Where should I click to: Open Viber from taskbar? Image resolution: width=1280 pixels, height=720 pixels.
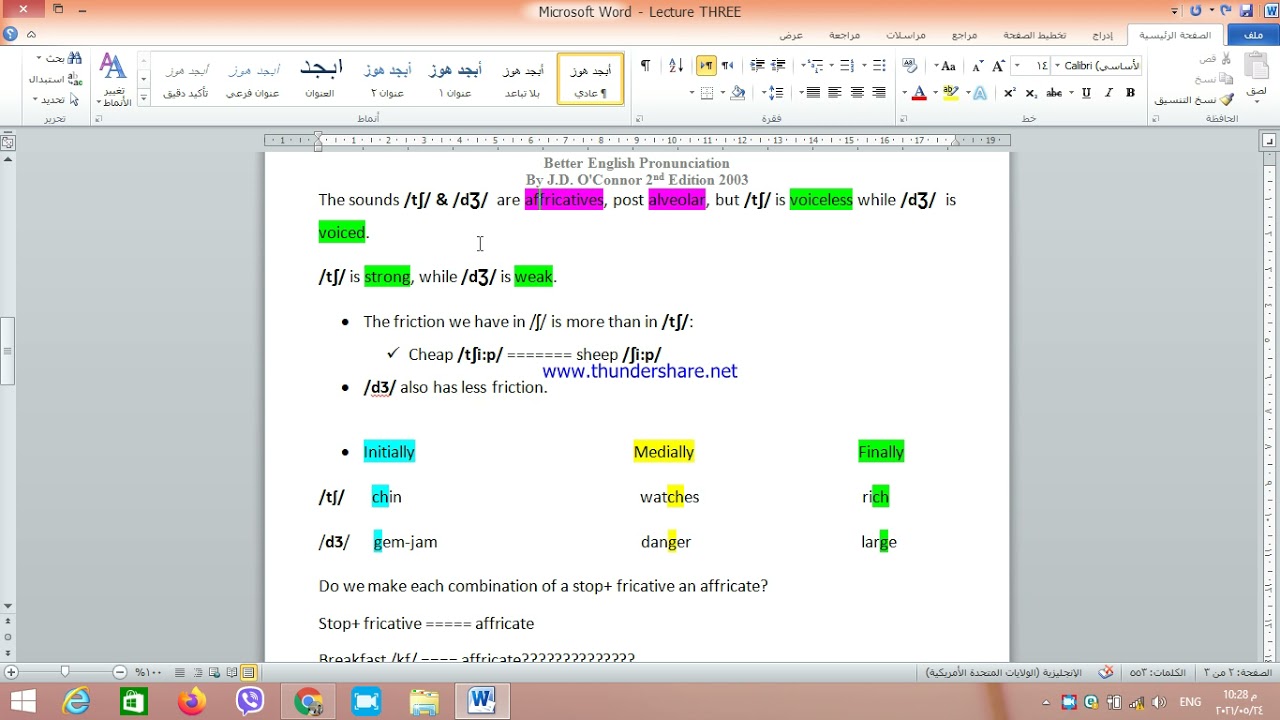(250, 701)
